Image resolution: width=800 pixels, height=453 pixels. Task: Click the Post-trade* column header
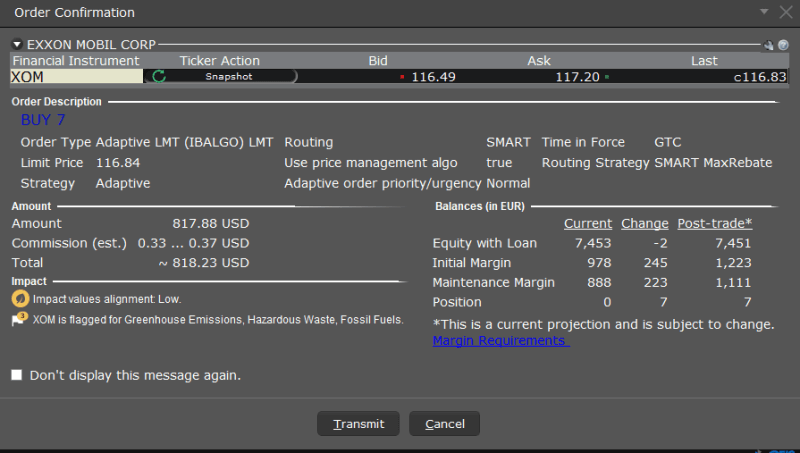coord(714,223)
